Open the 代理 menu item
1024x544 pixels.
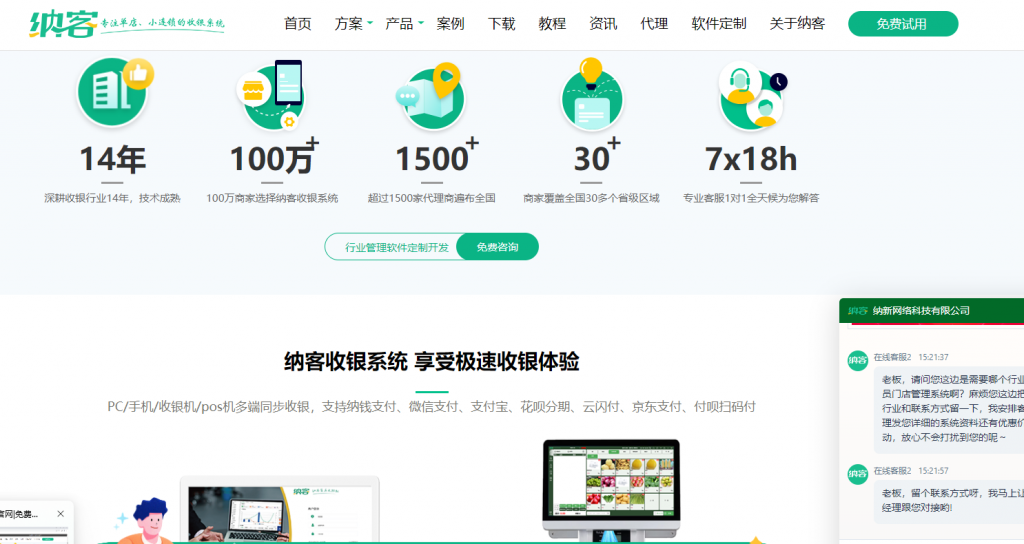tap(654, 24)
